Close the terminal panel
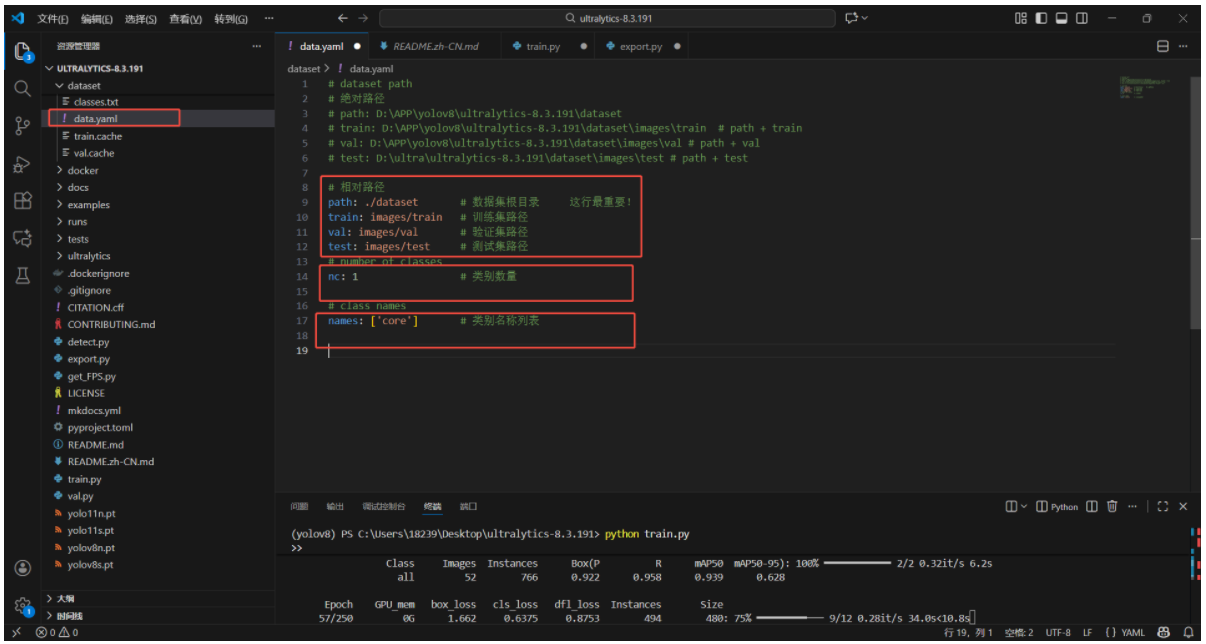This screenshot has width=1206, height=644. click(x=1183, y=507)
